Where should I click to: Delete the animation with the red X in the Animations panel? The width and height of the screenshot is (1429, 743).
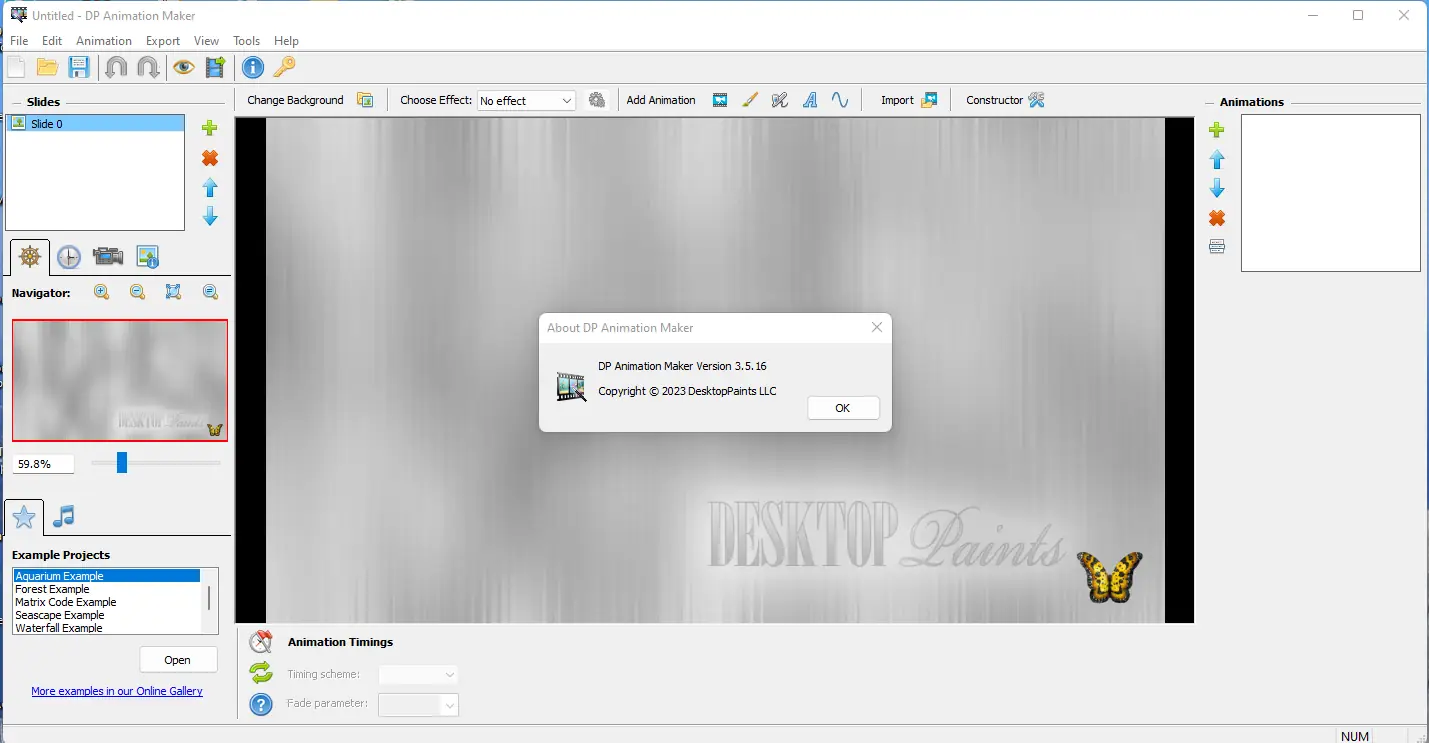[x=1217, y=218]
